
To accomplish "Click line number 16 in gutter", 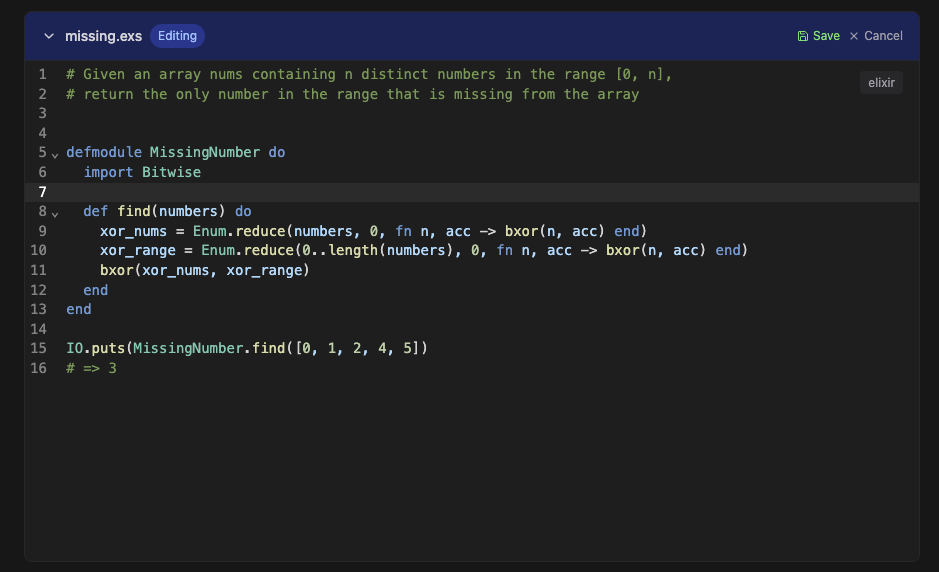I will [38, 368].
